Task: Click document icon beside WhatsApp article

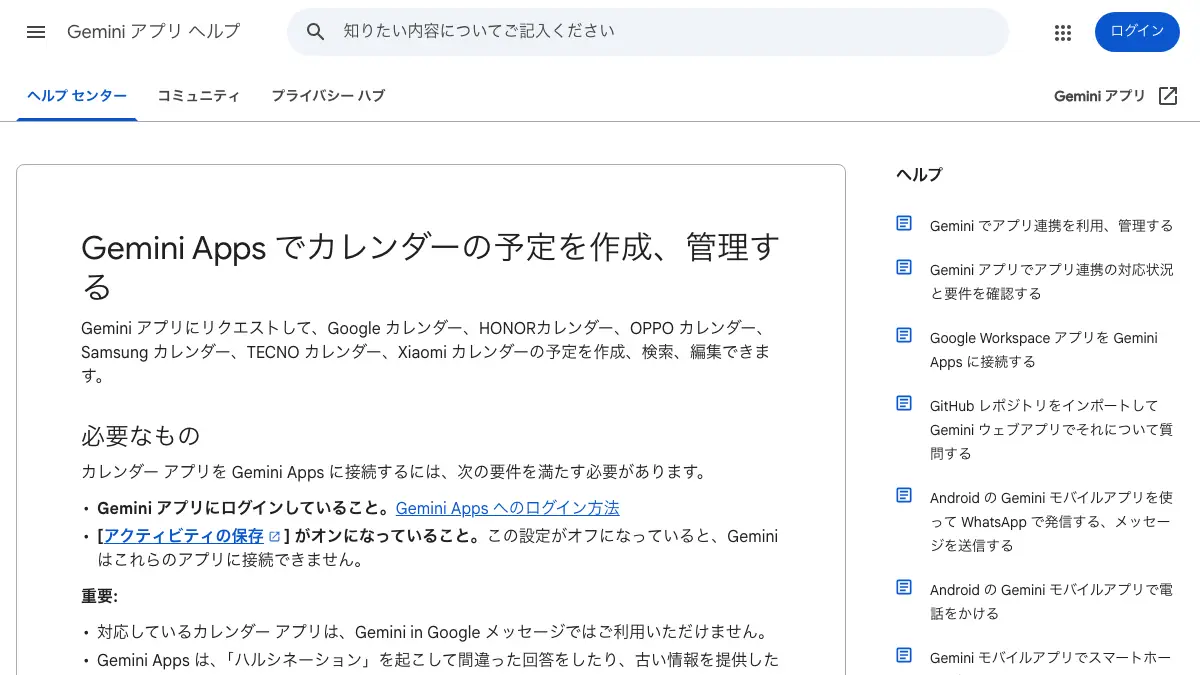Action: (x=904, y=495)
